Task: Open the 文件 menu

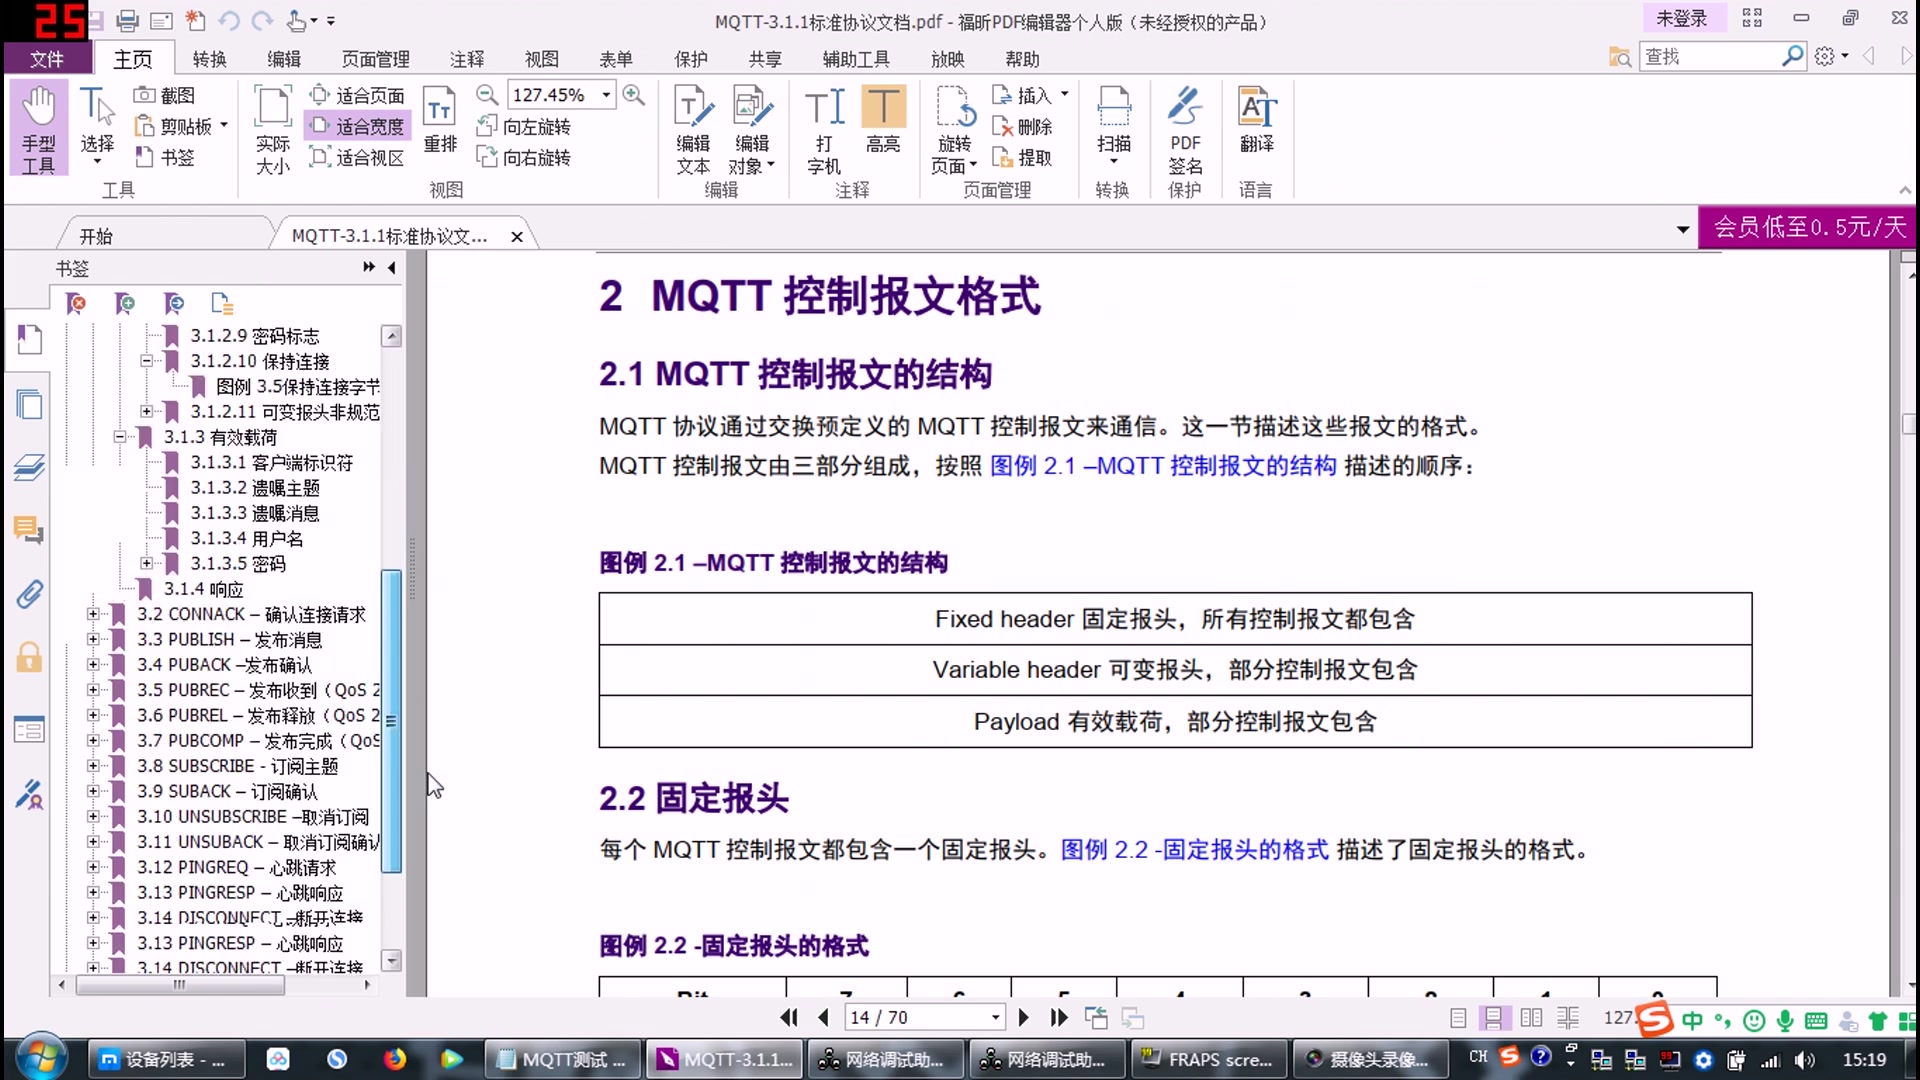Action: click(x=46, y=58)
